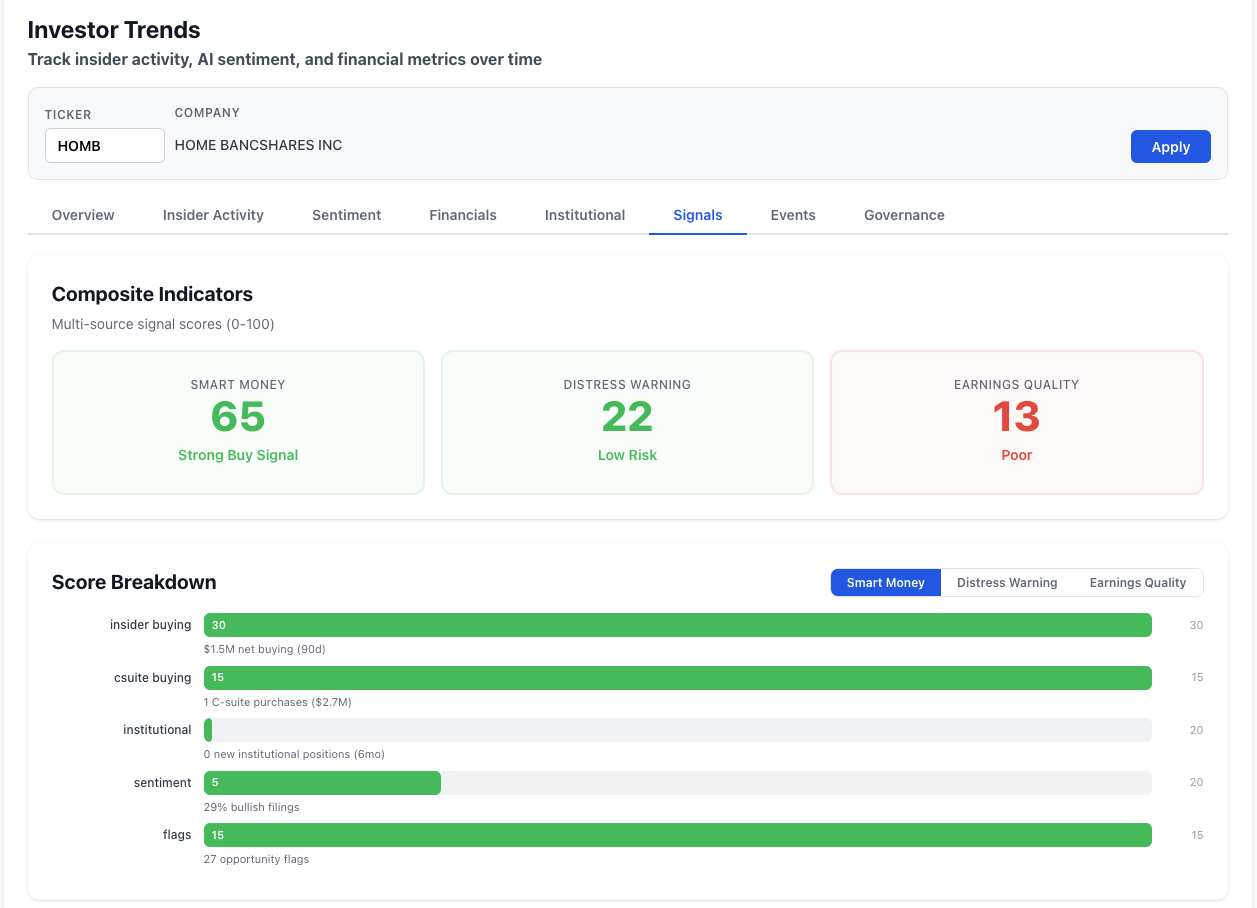The width and height of the screenshot is (1257, 908).
Task: Click the Earnings Quality score card
Action: pos(1016,422)
